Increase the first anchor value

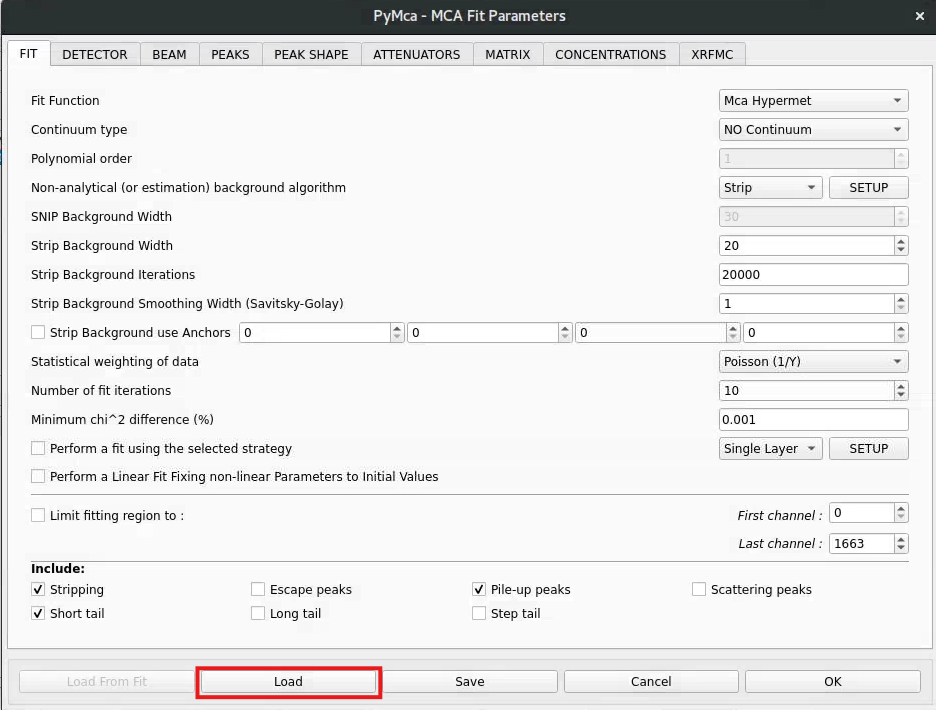pyautogui.click(x=398, y=328)
